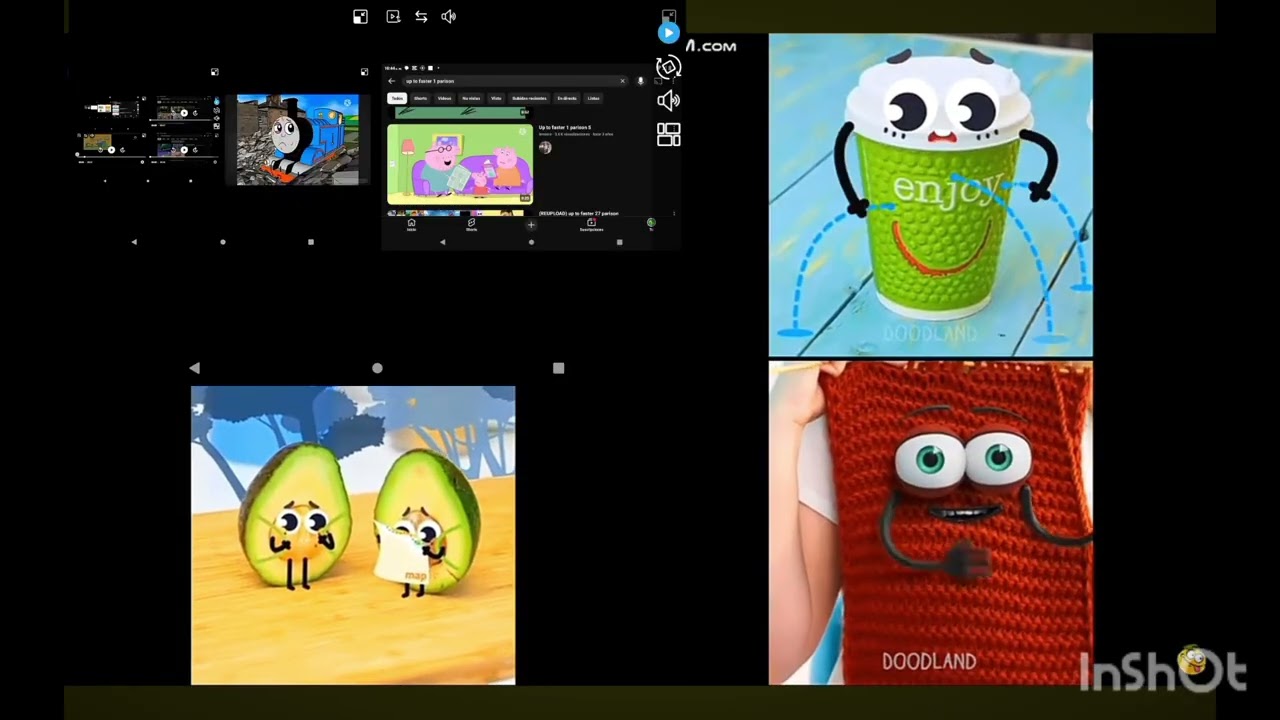The height and width of the screenshot is (720, 1280).
Task: Tap the screen rotation lock icon
Action: pos(668,67)
